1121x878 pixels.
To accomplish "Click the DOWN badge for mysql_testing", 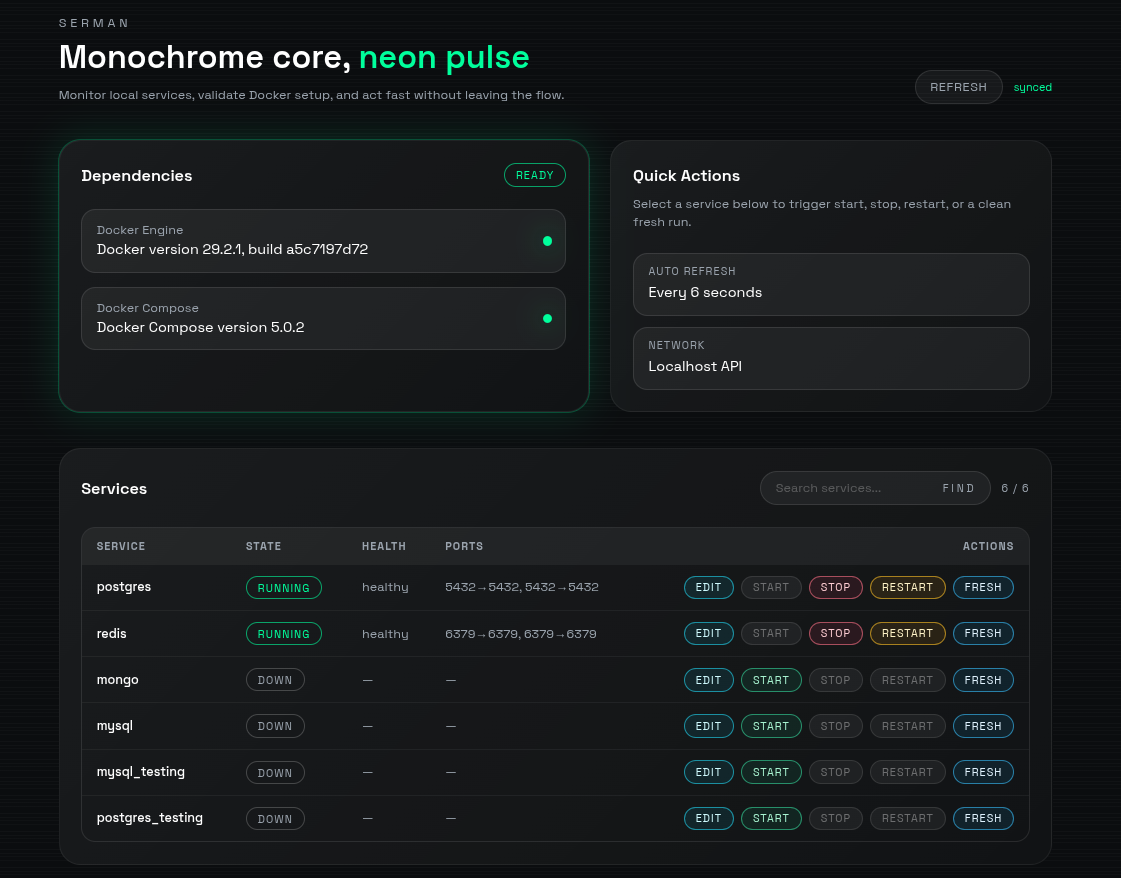I will [275, 772].
